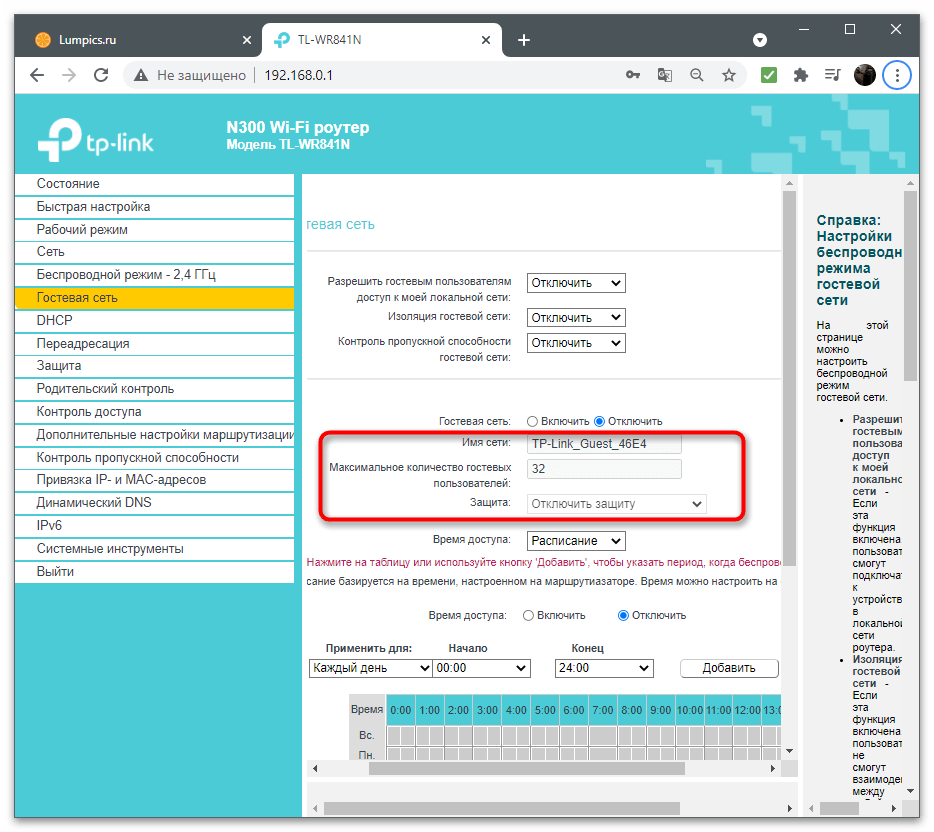Expand the Изоляция гостевой сети dropdown
Image resolution: width=934 pixels, height=832 pixels.
(x=576, y=317)
